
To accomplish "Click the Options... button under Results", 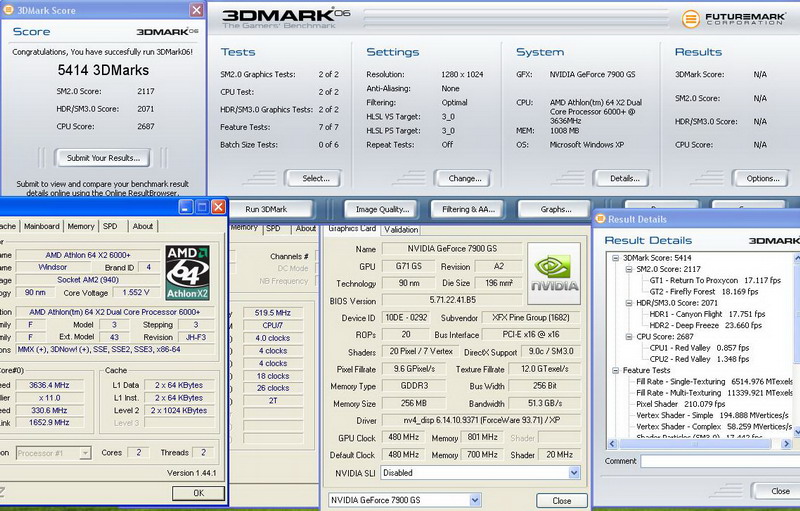I will pyautogui.click(x=762, y=178).
